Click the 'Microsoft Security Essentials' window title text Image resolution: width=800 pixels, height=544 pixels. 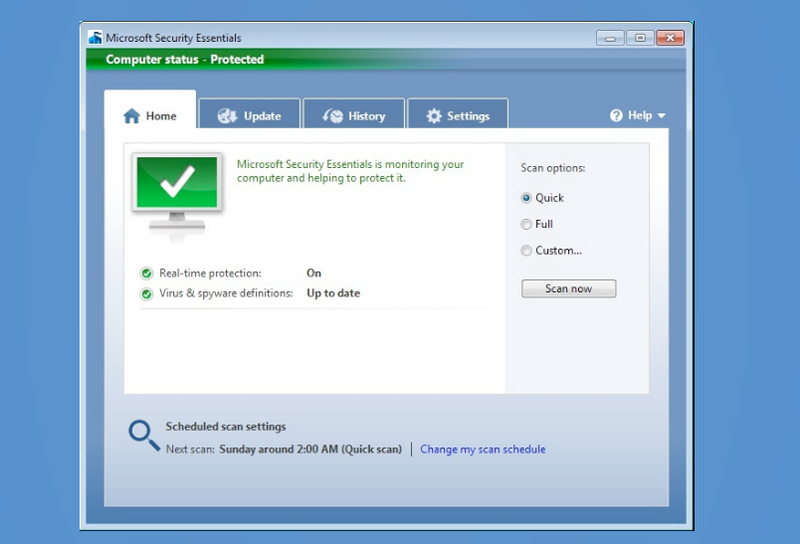tap(173, 38)
